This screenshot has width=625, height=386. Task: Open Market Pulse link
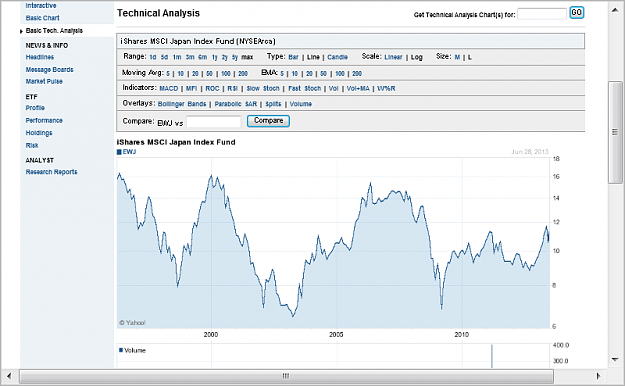click(44, 81)
